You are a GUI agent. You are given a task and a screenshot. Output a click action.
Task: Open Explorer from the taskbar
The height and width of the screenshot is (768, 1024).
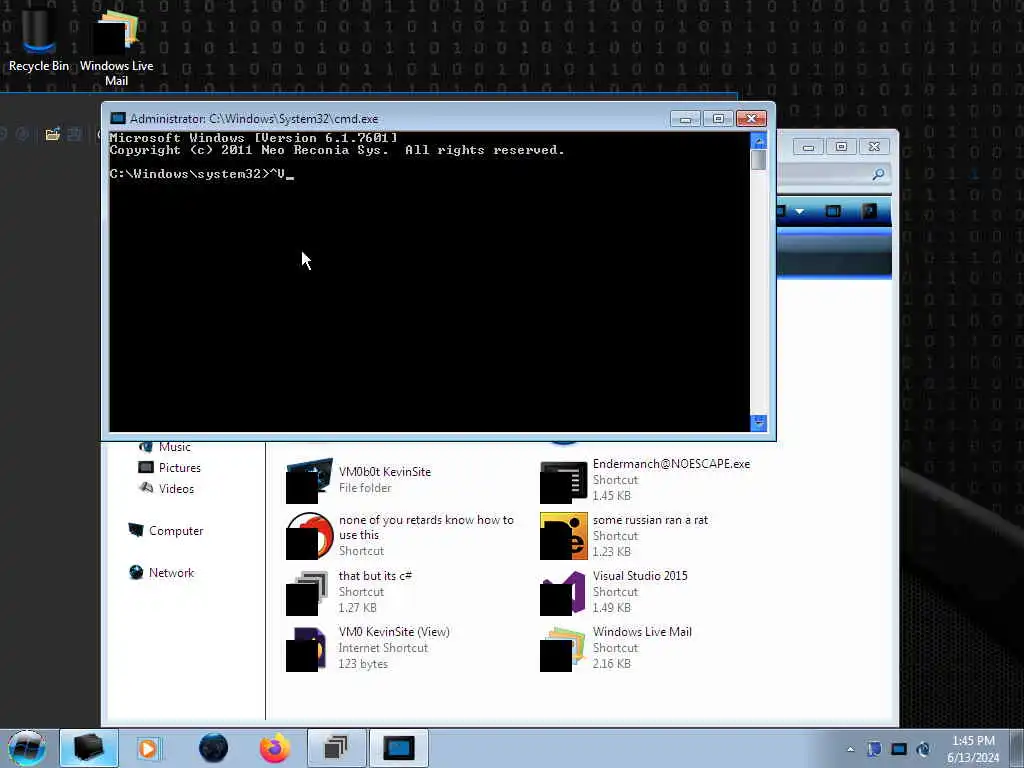click(x=89, y=748)
